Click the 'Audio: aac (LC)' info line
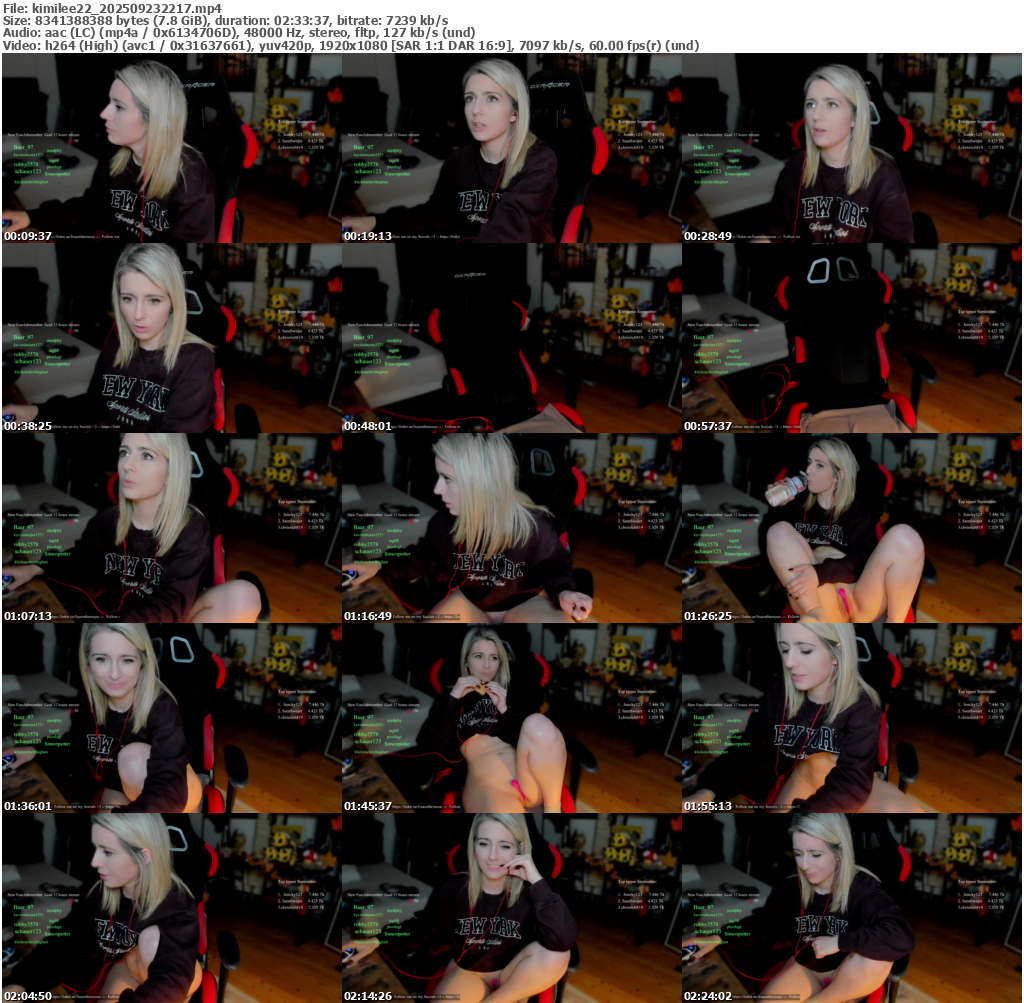This screenshot has width=1024, height=1003. point(239,33)
